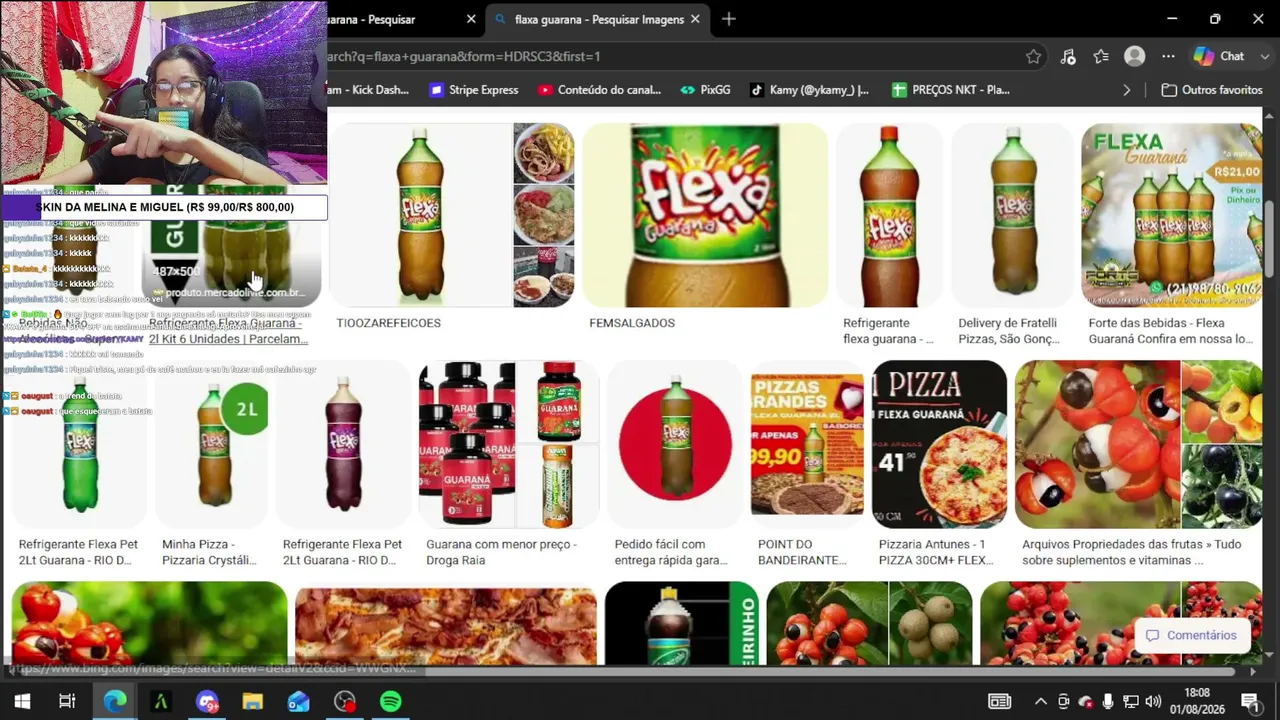Open the media control music note icon
Viewport: 1280px width, 720px height.
click(x=1068, y=57)
